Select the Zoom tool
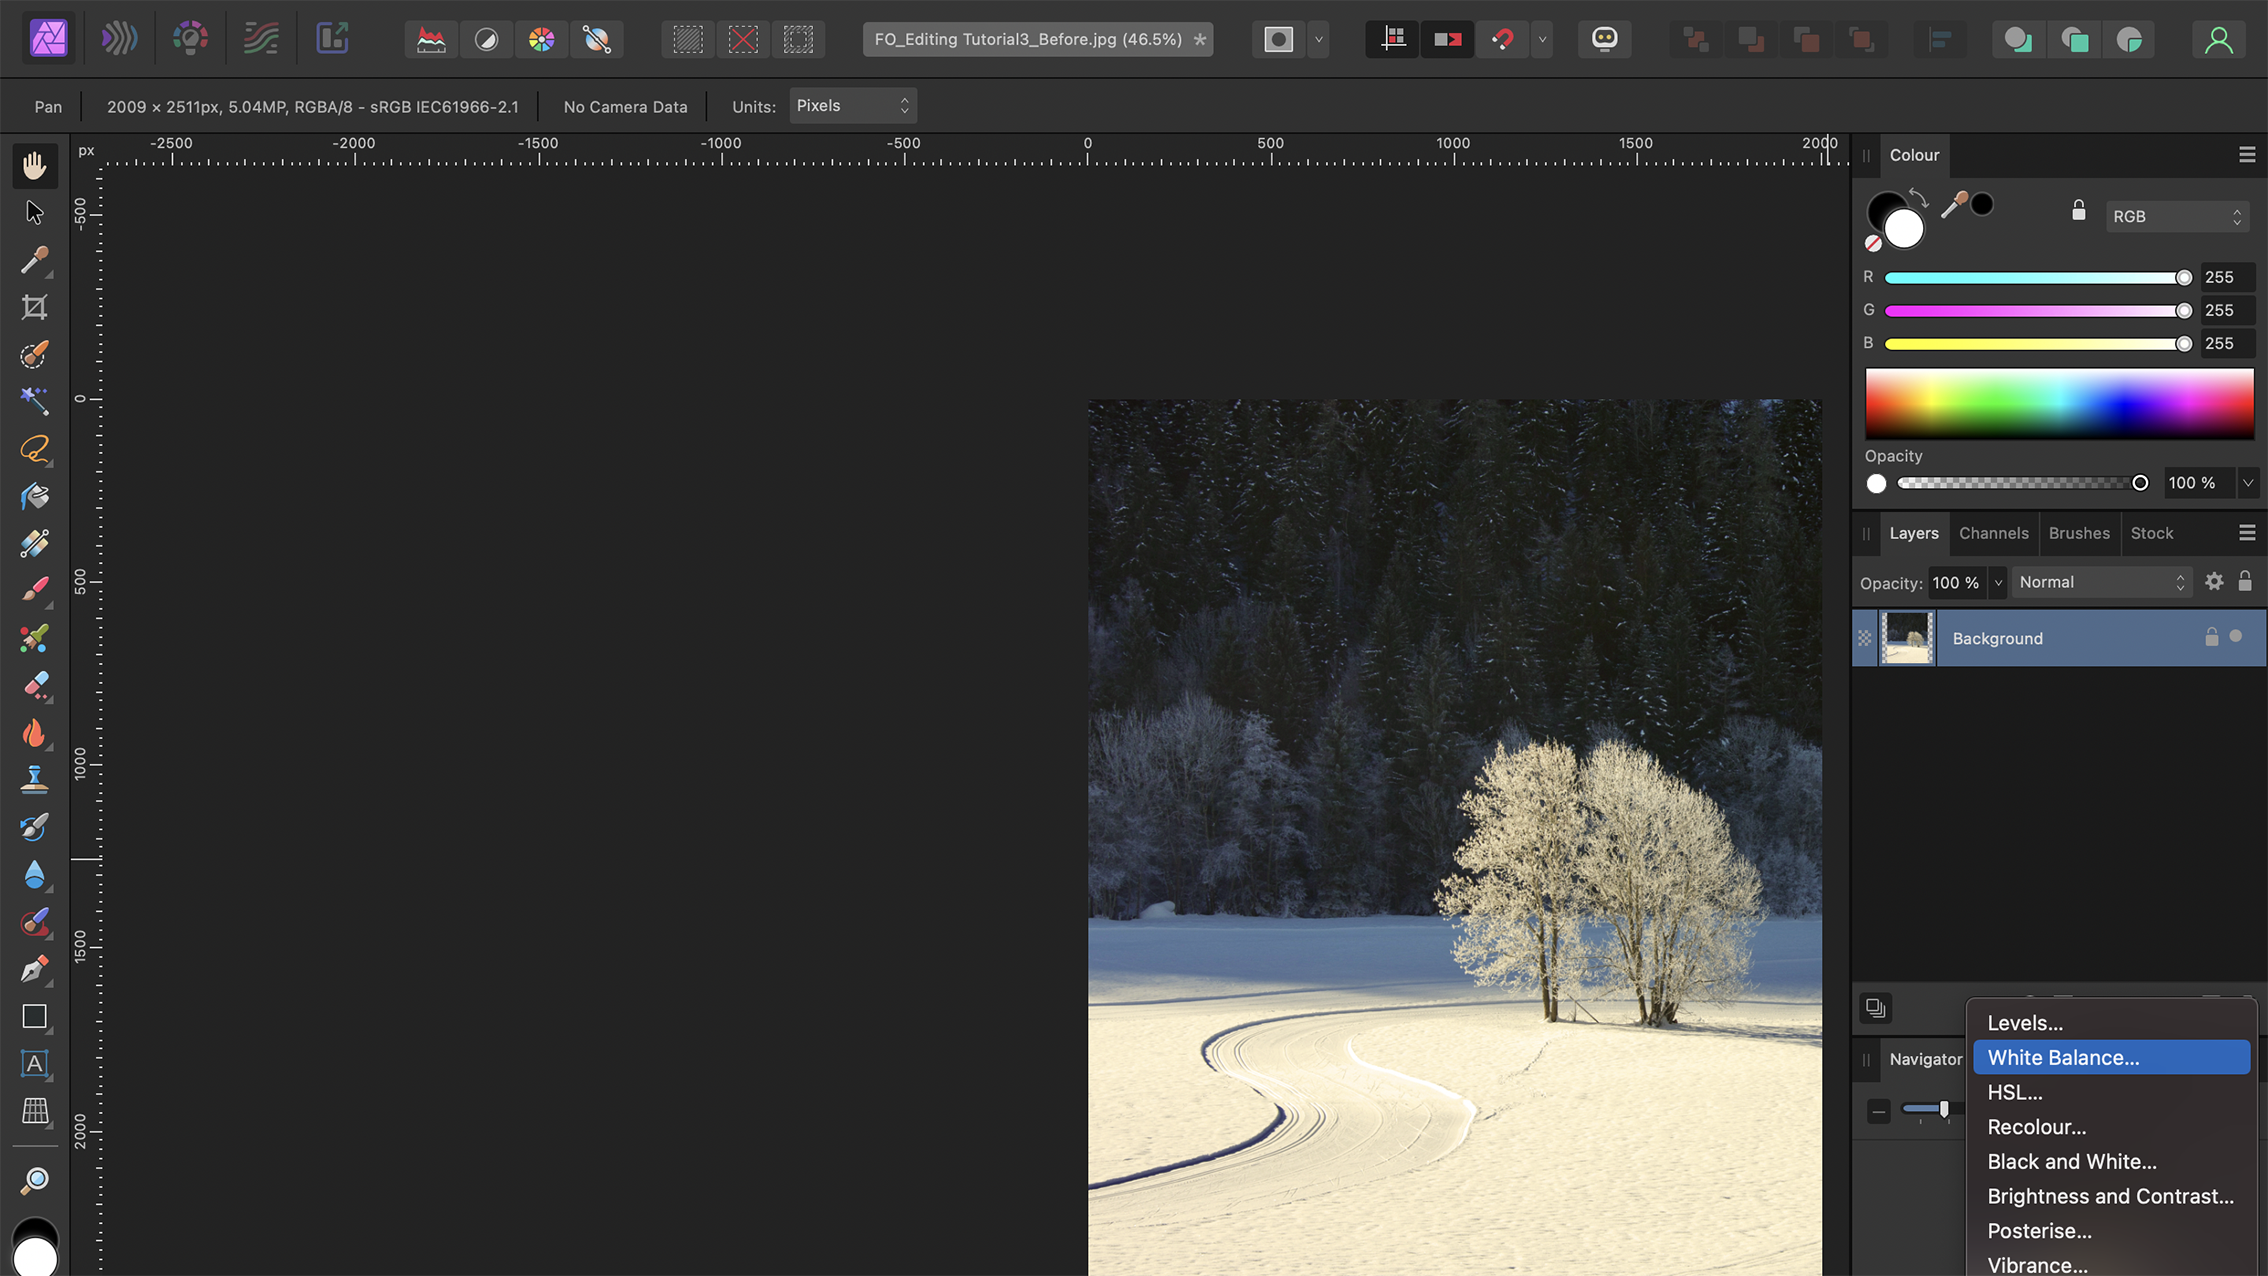 click(x=34, y=1179)
